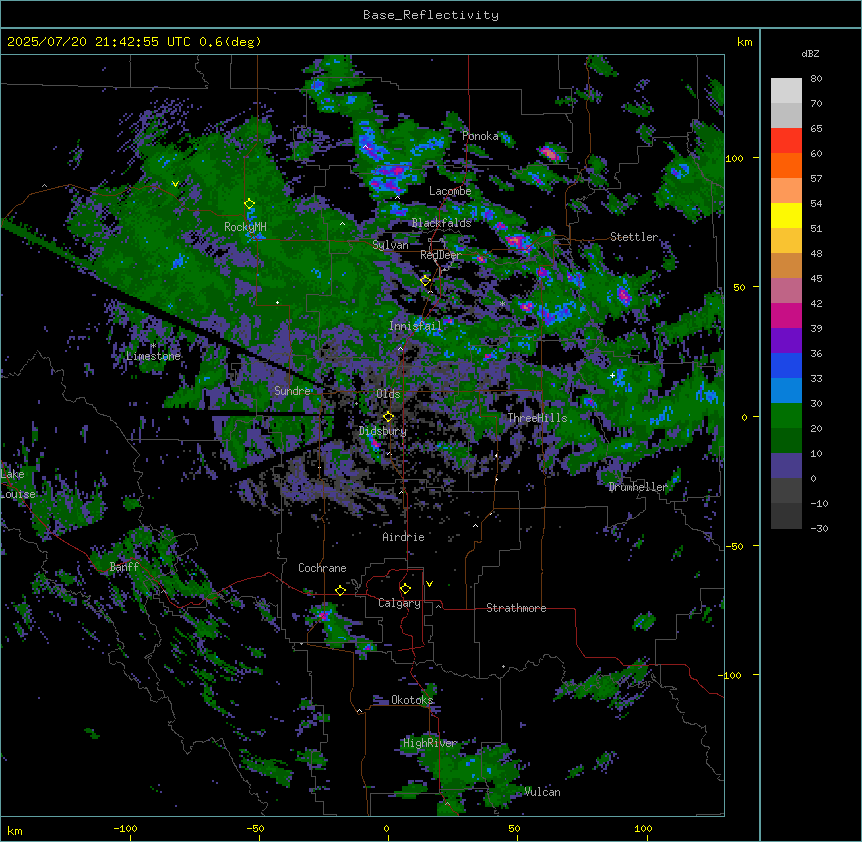The width and height of the screenshot is (862, 842).
Task: Click the yellow V marker east of Calgary
Action: click(429, 584)
